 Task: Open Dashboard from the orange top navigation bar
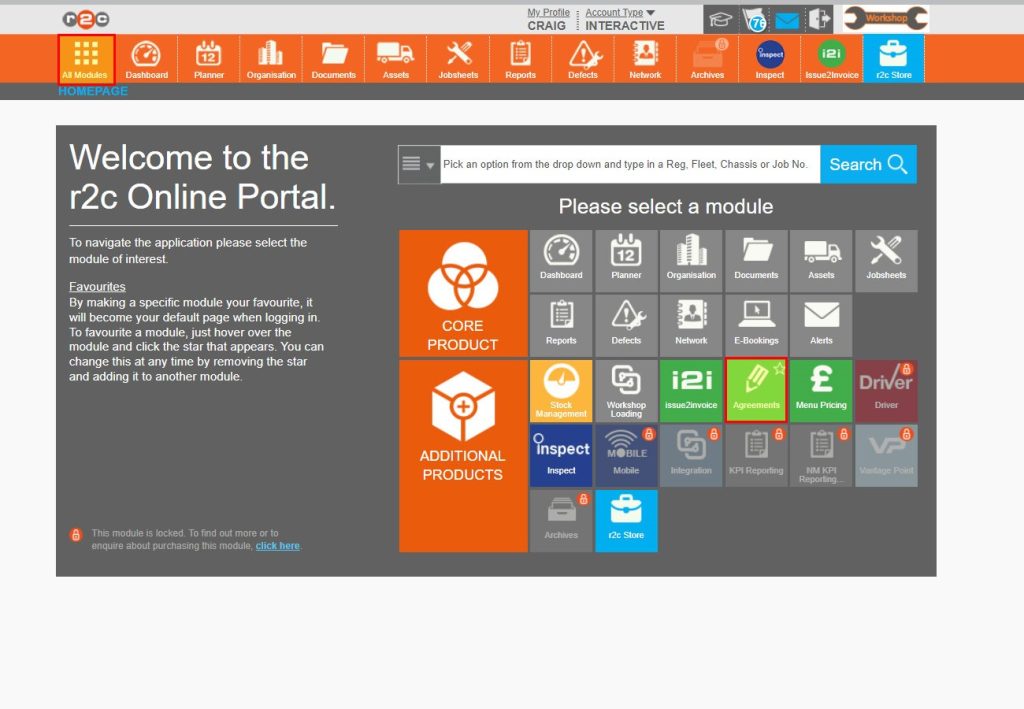tap(146, 59)
